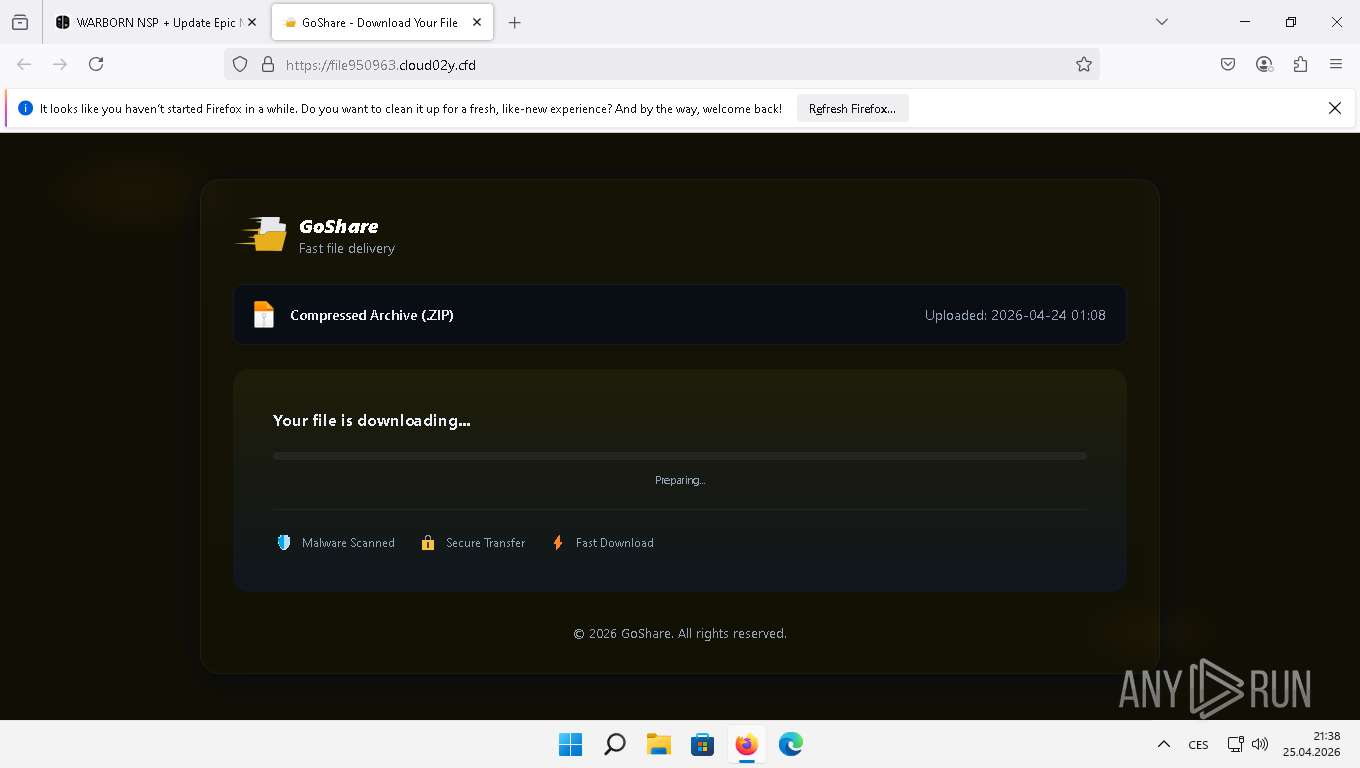Open network status tray icon

(1236, 744)
